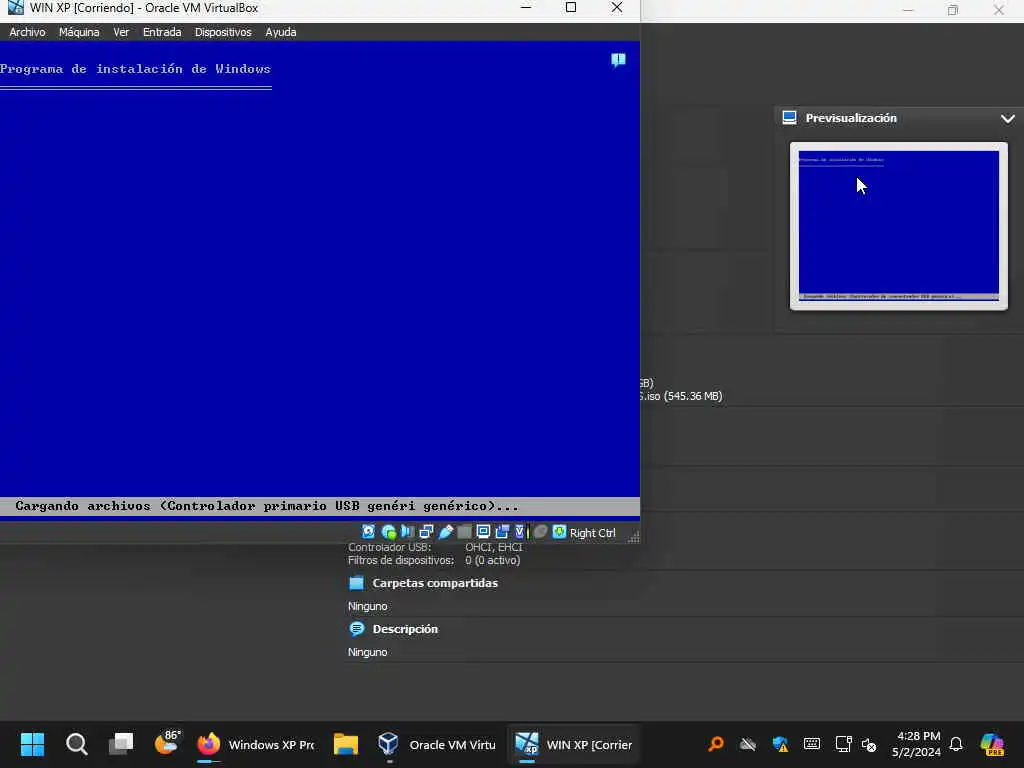This screenshot has height=768, width=1024.
Task: Open the Ayuda menu
Action: coord(281,32)
